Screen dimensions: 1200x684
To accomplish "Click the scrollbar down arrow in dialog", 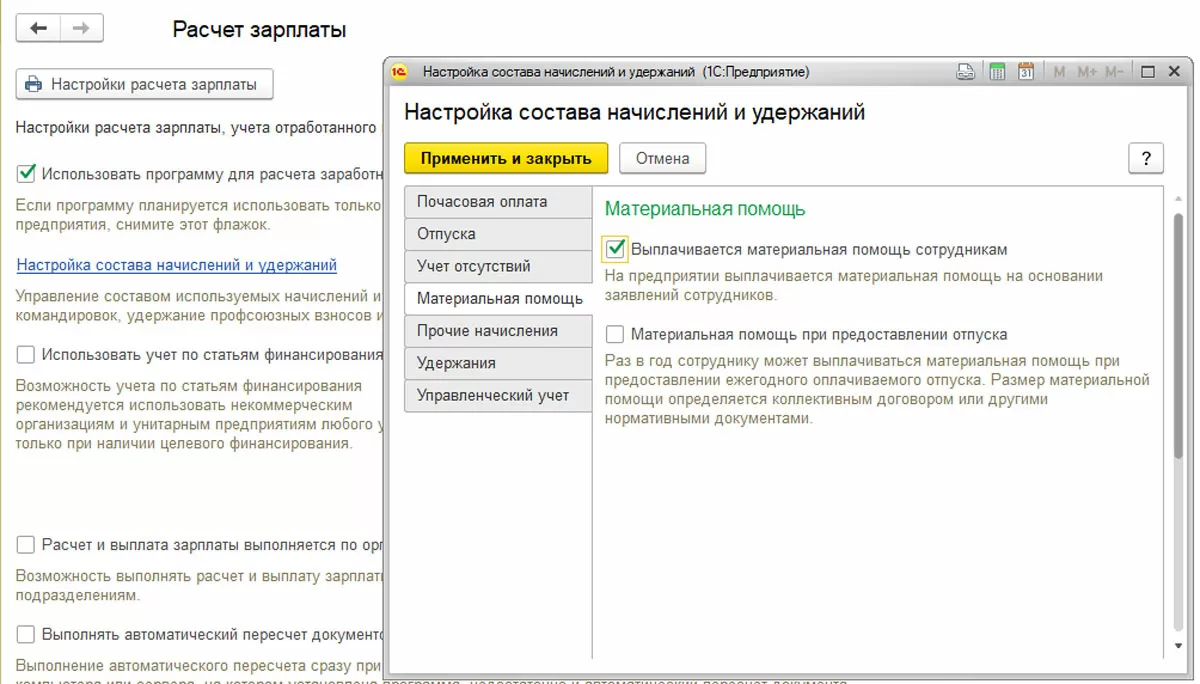I will (1178, 646).
